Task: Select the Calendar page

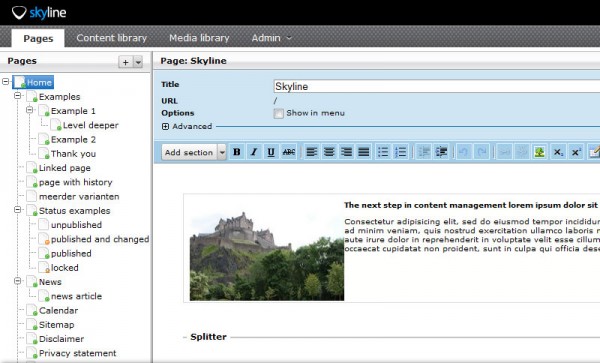Action: [58, 311]
